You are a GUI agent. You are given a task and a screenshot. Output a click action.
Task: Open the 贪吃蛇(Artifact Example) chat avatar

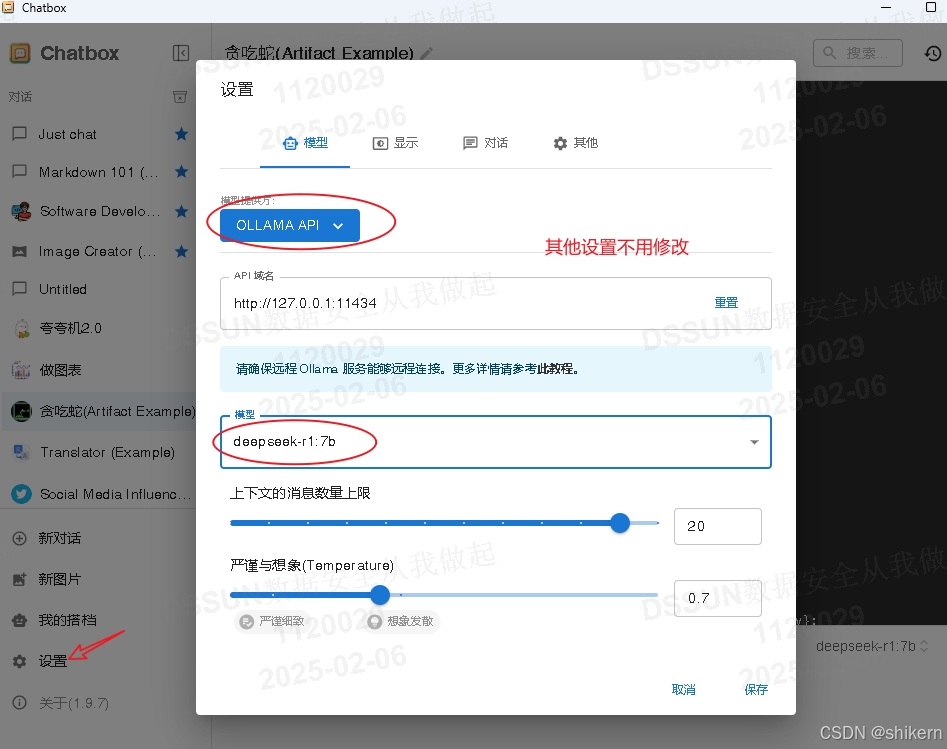coord(21,411)
